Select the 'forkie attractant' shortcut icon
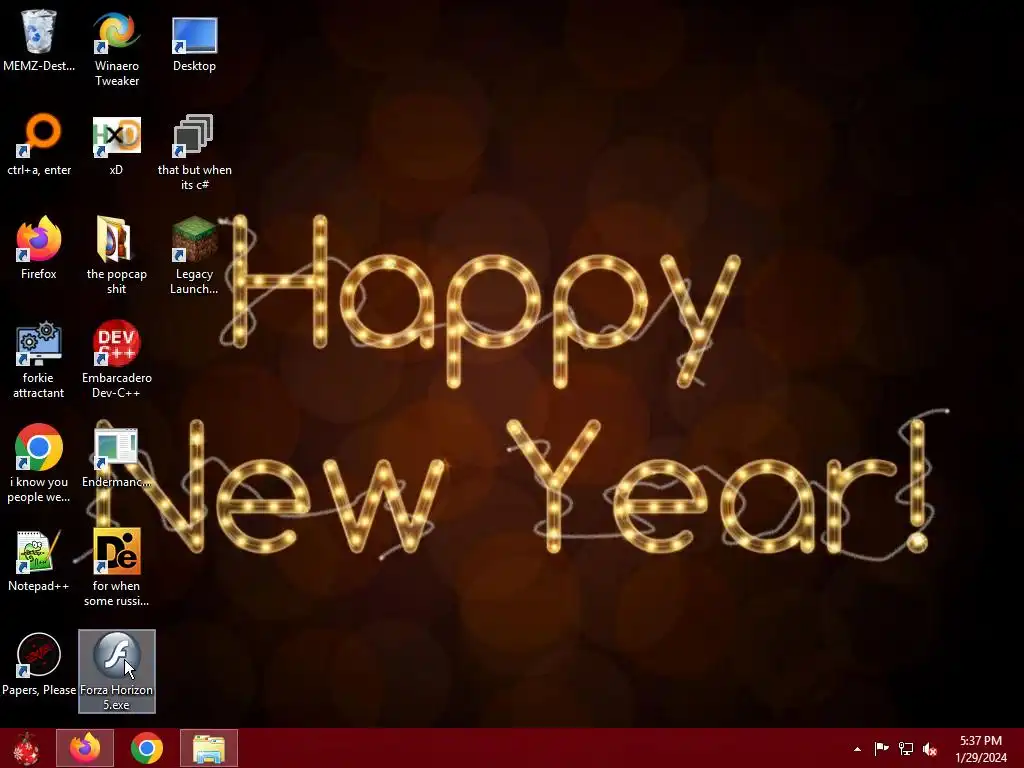 tap(39, 344)
